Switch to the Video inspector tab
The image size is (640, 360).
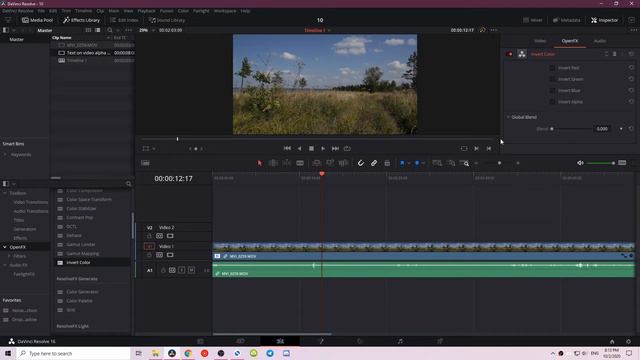[x=540, y=41]
